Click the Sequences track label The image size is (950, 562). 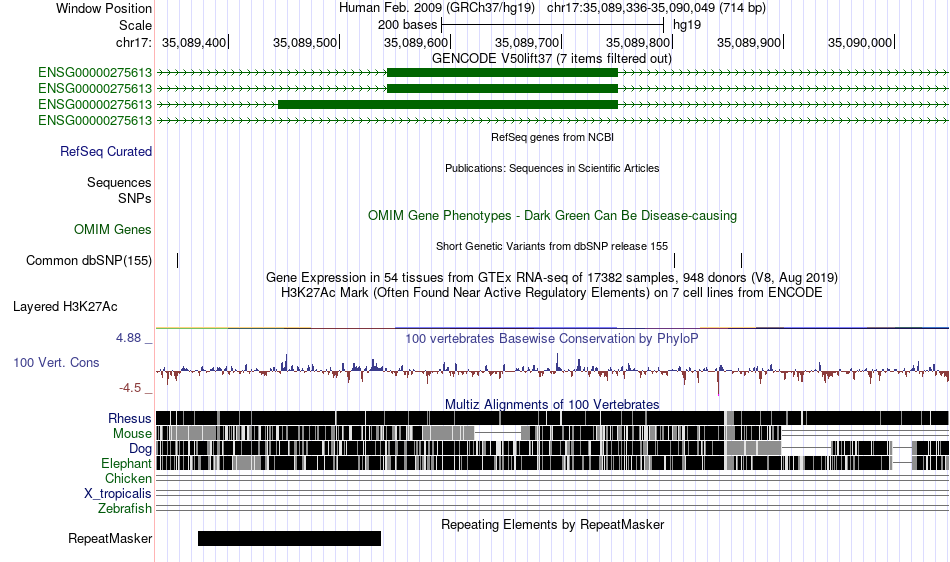pos(119,182)
